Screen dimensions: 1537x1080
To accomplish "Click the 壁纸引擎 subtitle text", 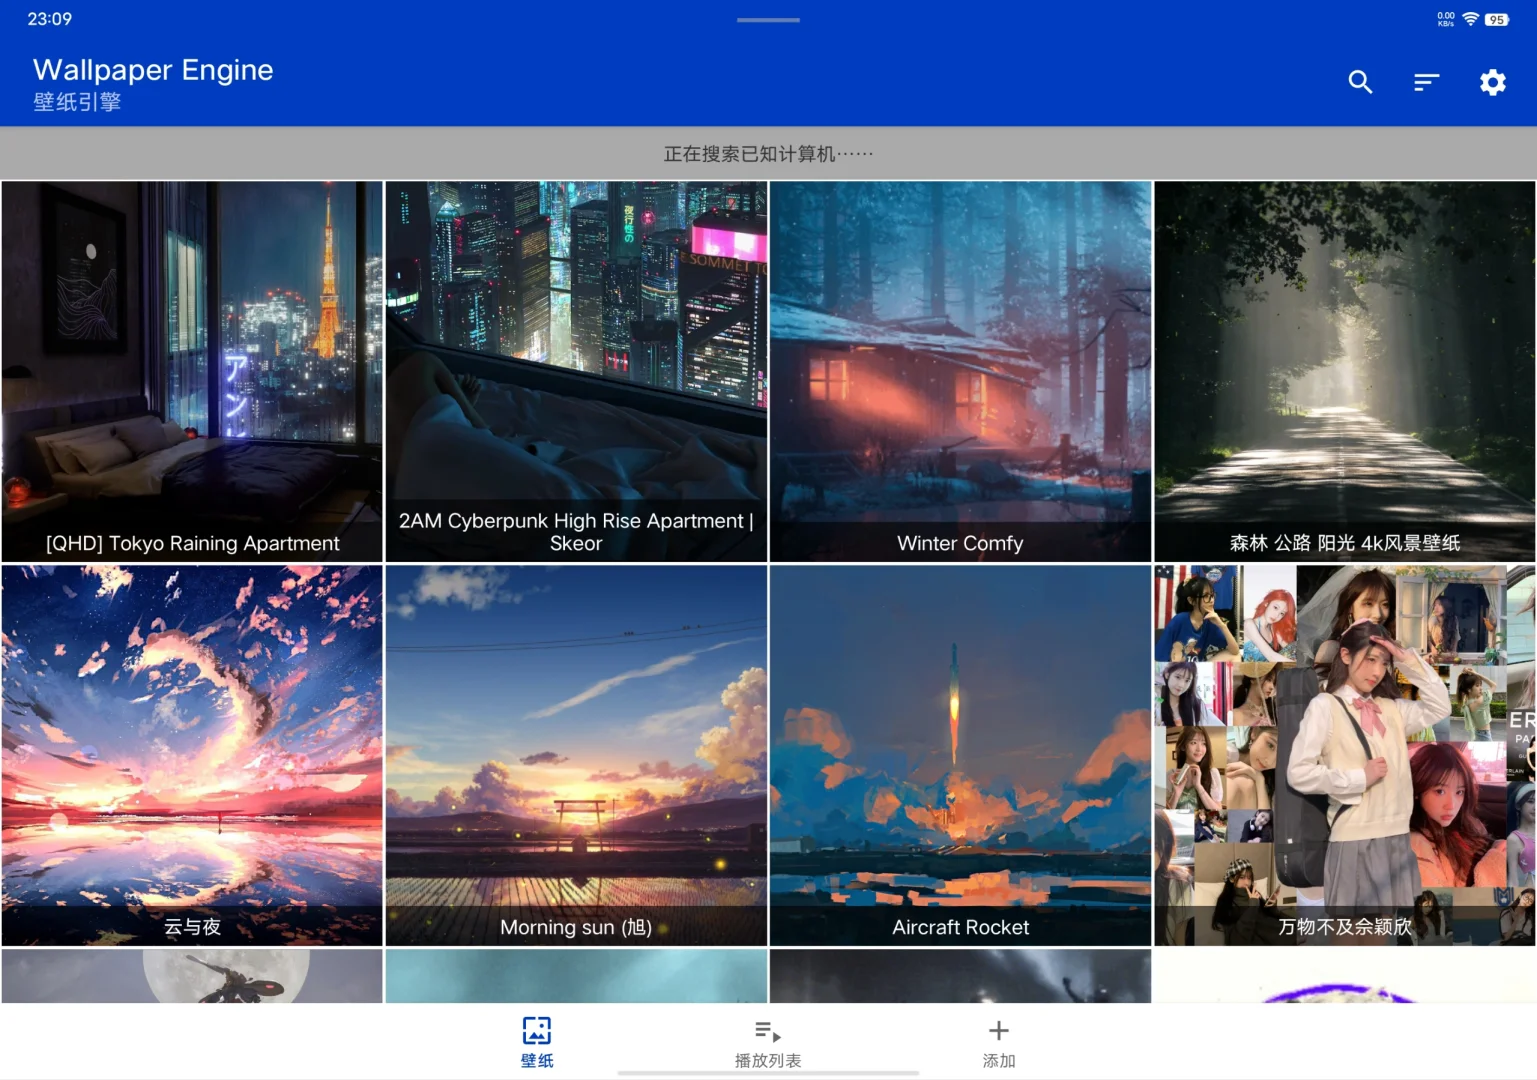I will (77, 102).
